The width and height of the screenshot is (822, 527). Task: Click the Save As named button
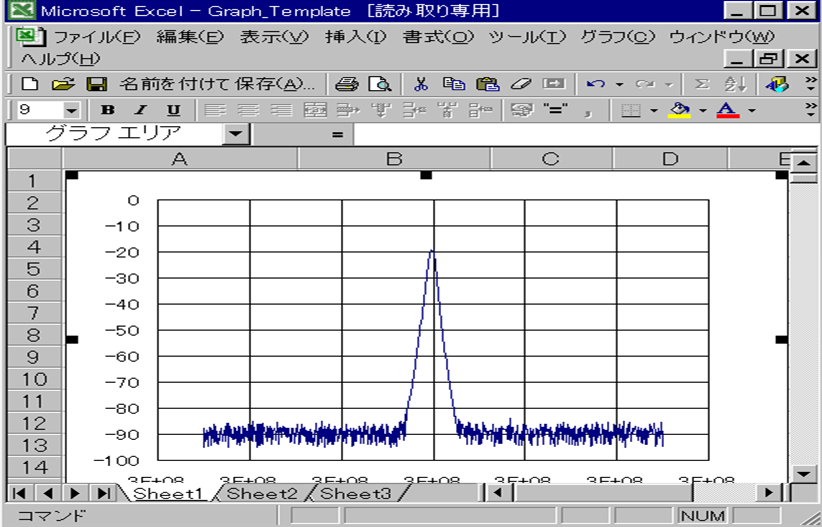tap(217, 84)
